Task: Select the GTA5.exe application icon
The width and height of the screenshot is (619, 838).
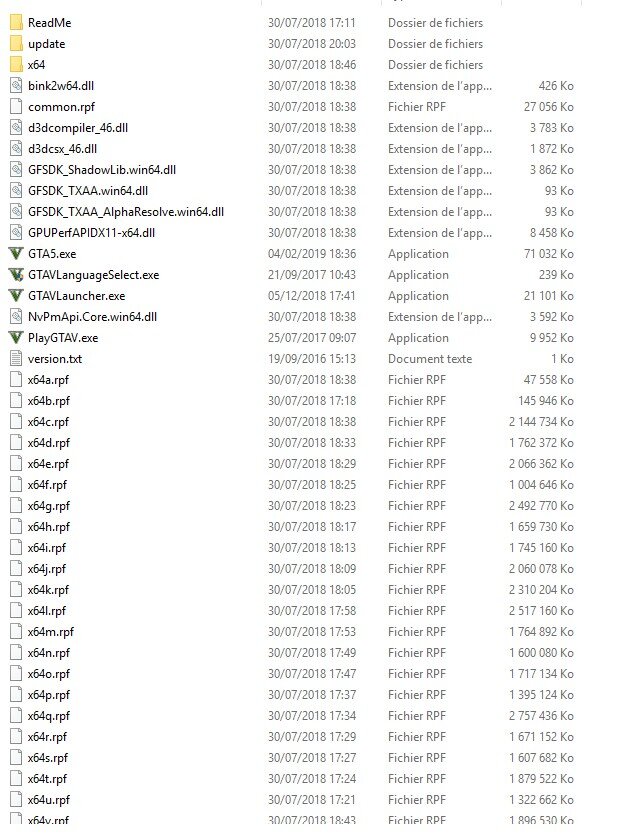Action: click(x=17, y=254)
